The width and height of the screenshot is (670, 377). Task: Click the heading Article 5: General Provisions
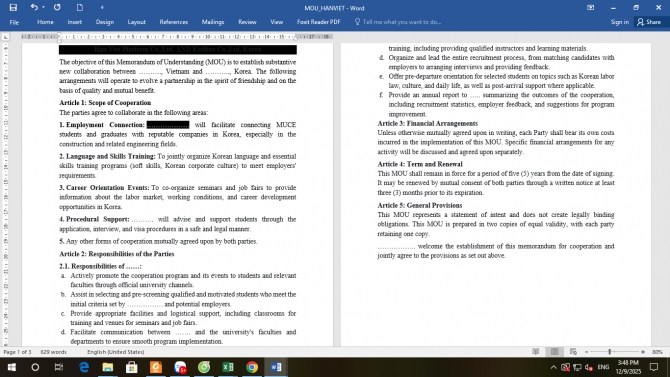click(420, 205)
